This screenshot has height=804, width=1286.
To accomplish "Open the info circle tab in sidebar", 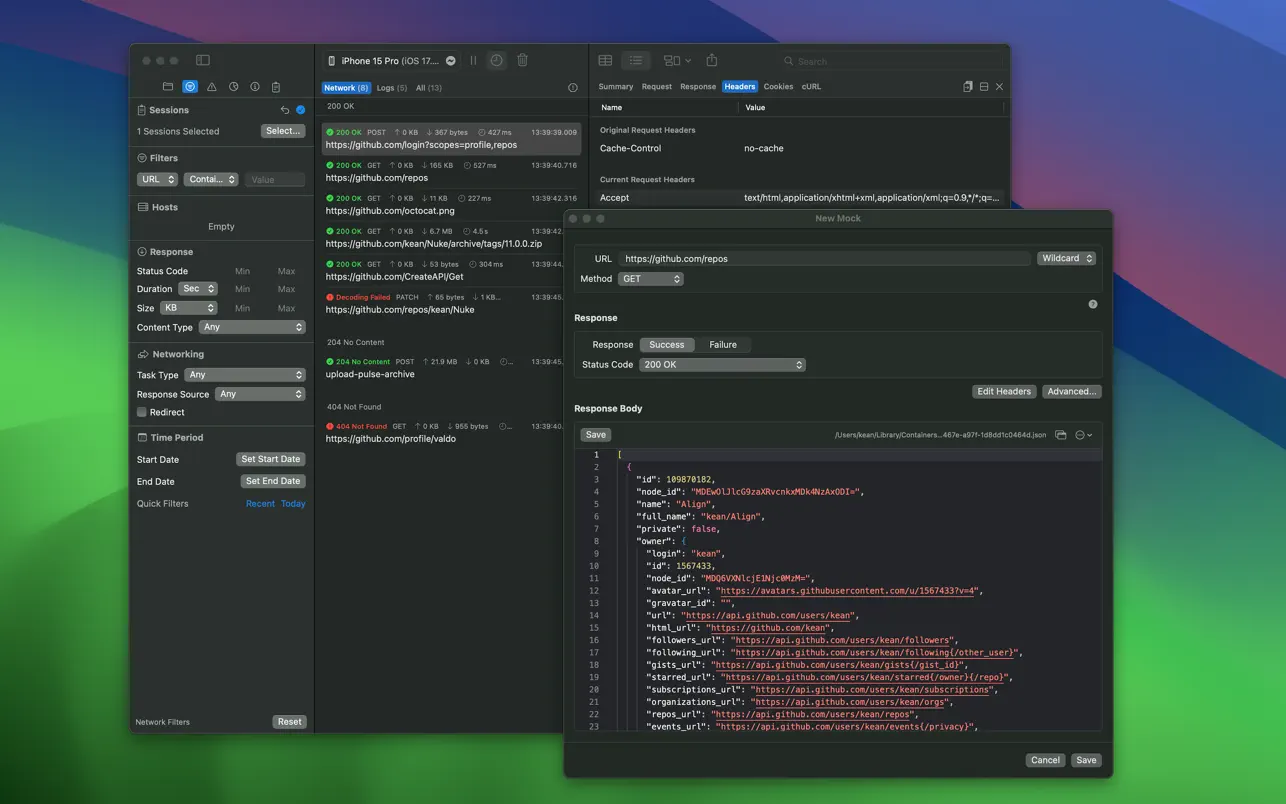I will point(255,87).
